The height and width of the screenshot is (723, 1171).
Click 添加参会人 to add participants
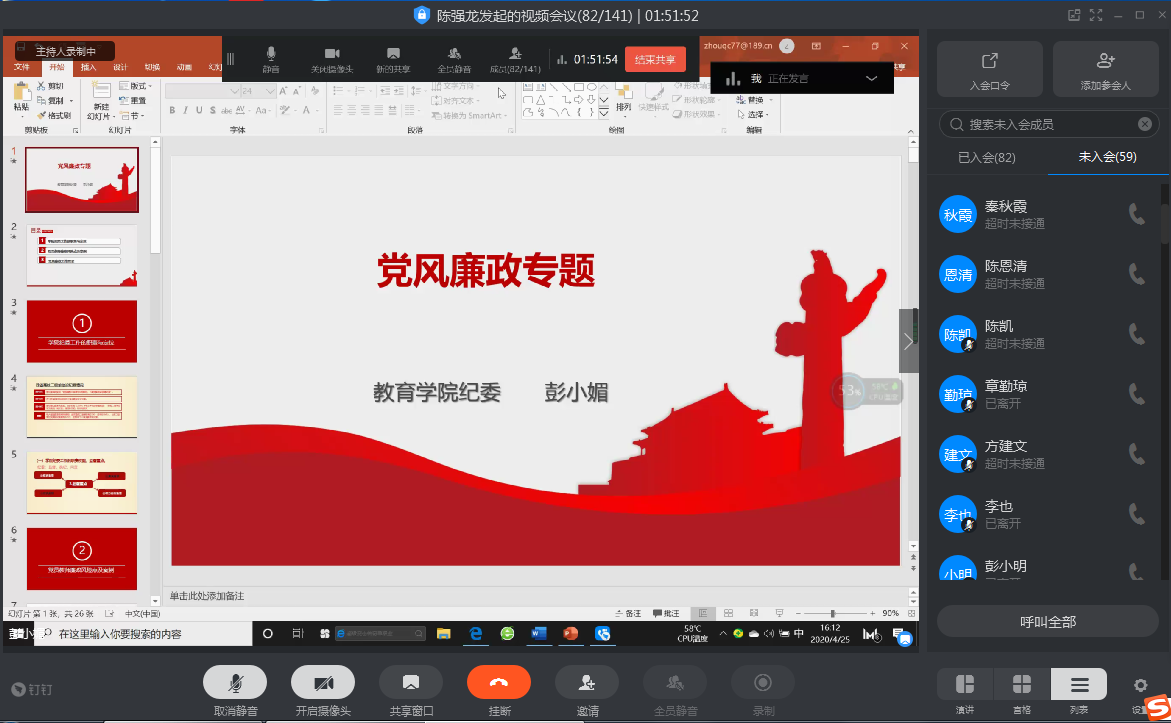coord(1105,69)
